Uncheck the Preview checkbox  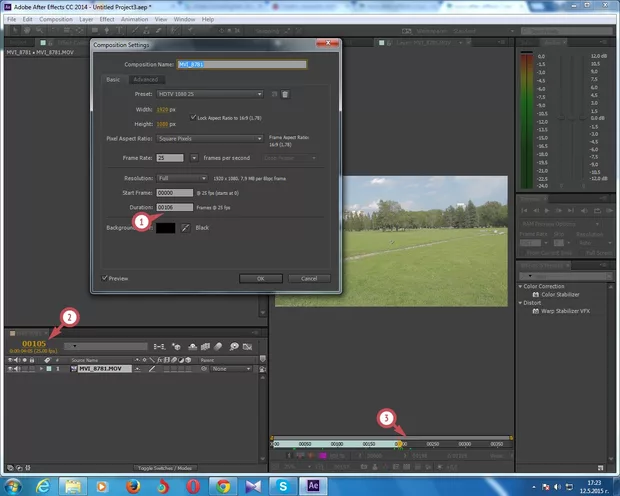[104, 278]
